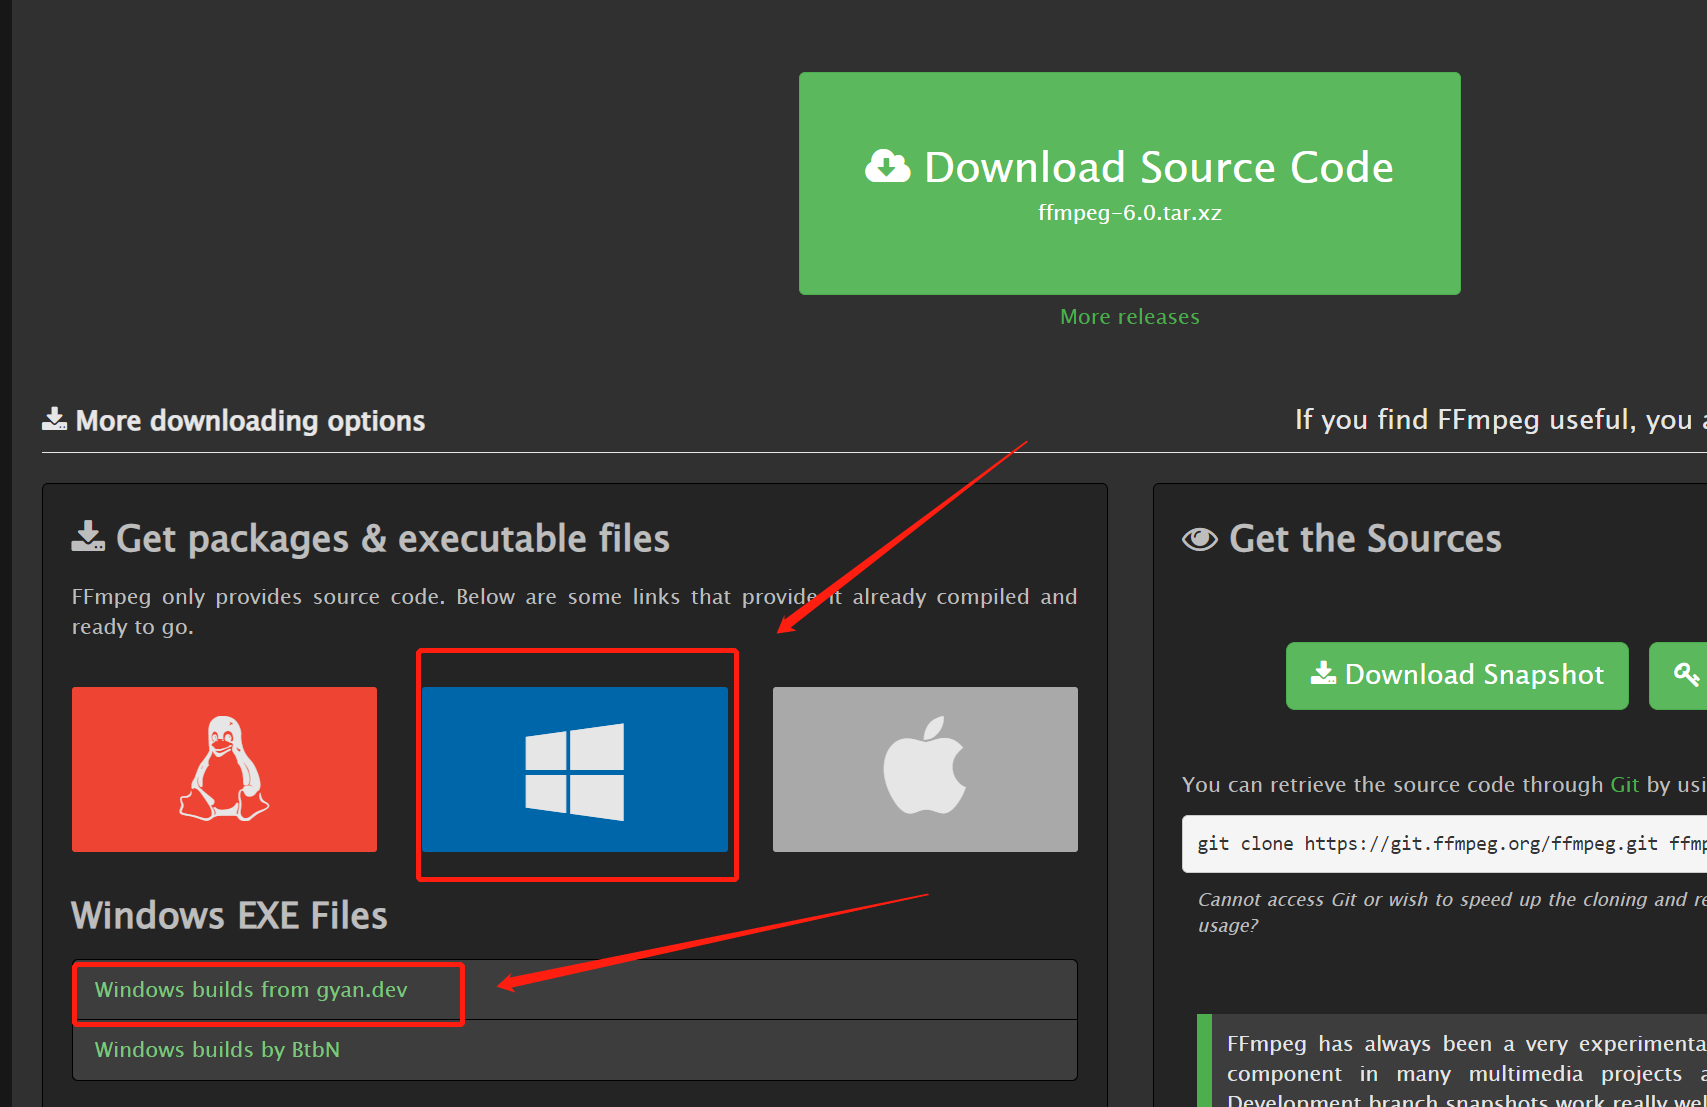Click the 'Cannot access Git' italic note
This screenshot has width=1707, height=1107.
(x=1452, y=912)
